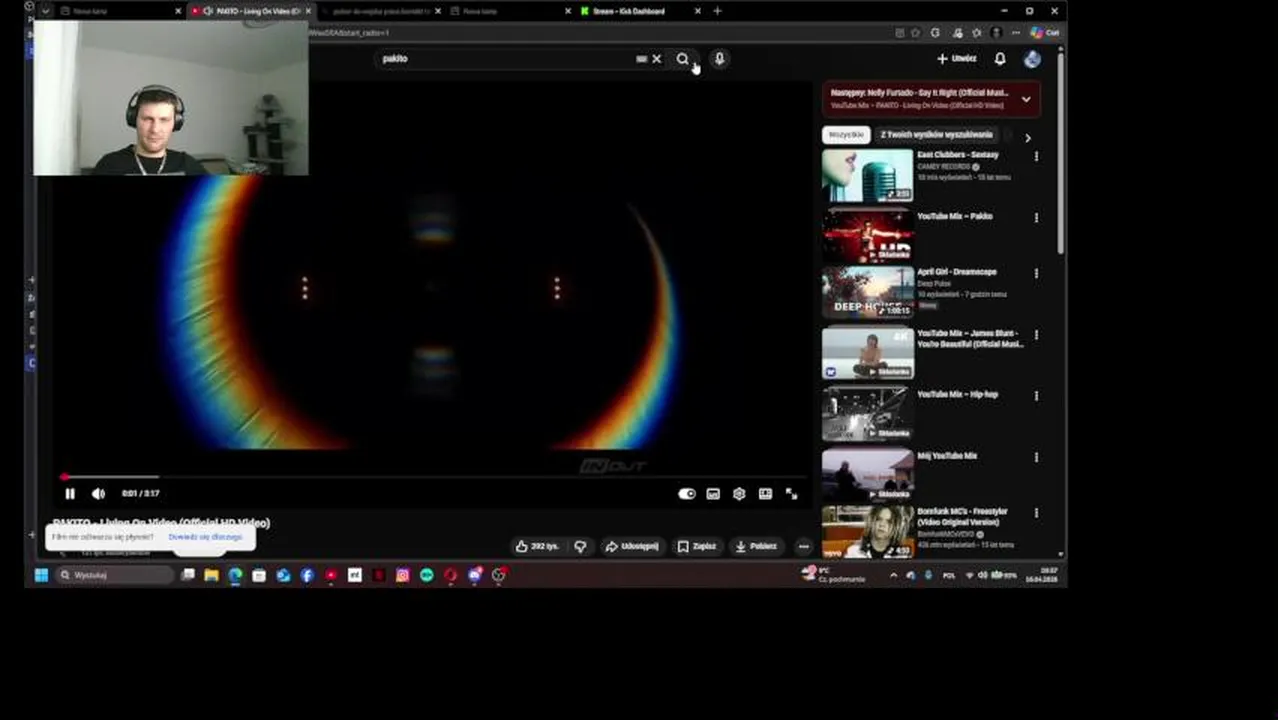Open the Utwórz create button
The image size is (1278, 720).
click(957, 59)
